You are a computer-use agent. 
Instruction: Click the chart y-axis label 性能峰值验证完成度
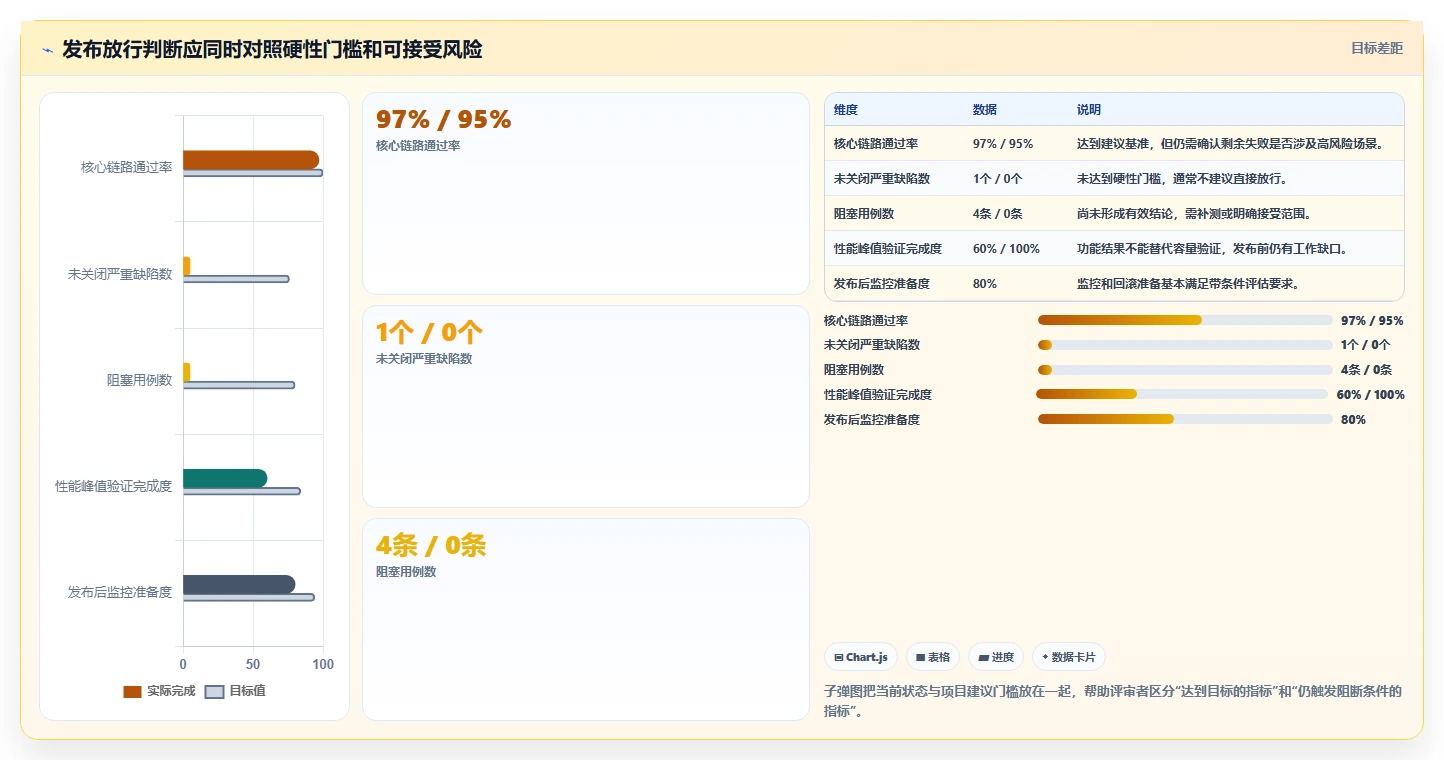pyautogui.click(x=113, y=486)
